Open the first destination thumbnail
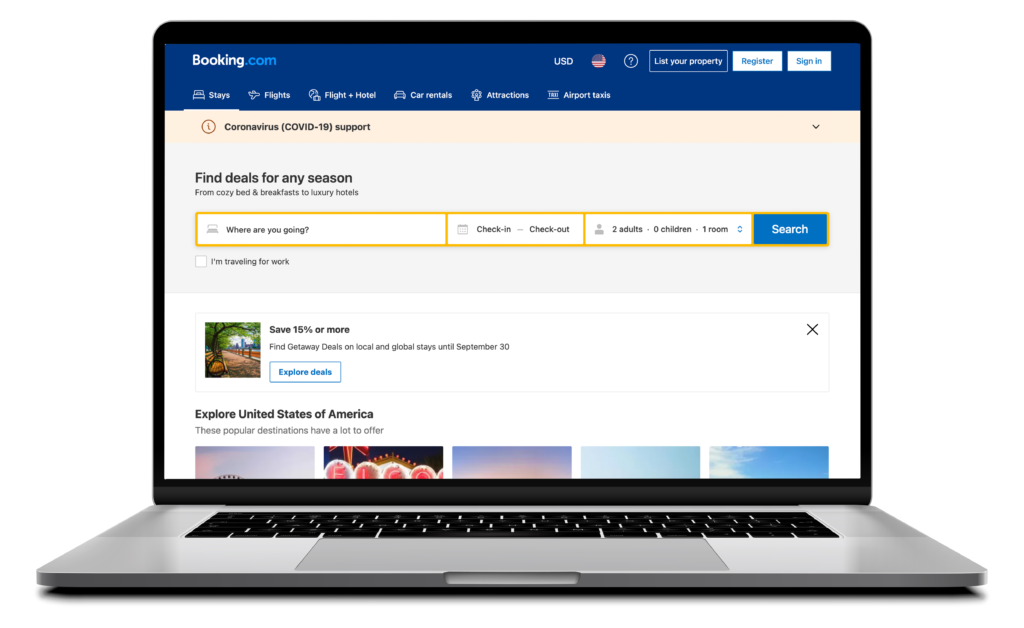The height and width of the screenshot is (628, 1024). (x=255, y=462)
